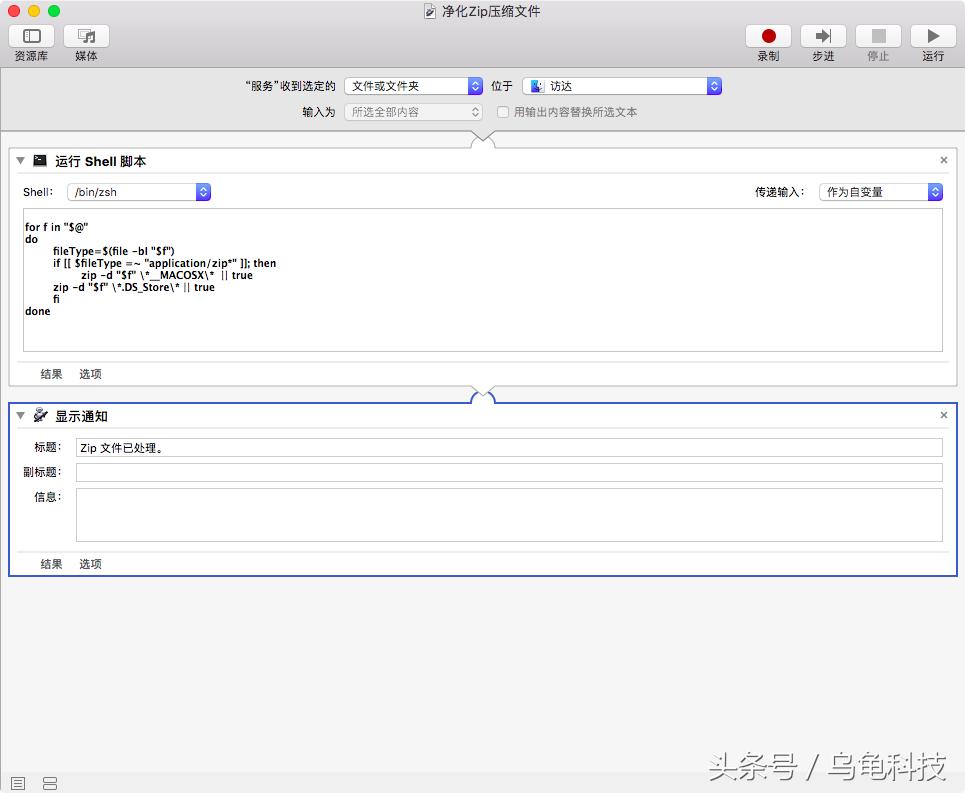The image size is (965, 793).
Task: Collapse the 显示通知 action
Action: point(20,416)
